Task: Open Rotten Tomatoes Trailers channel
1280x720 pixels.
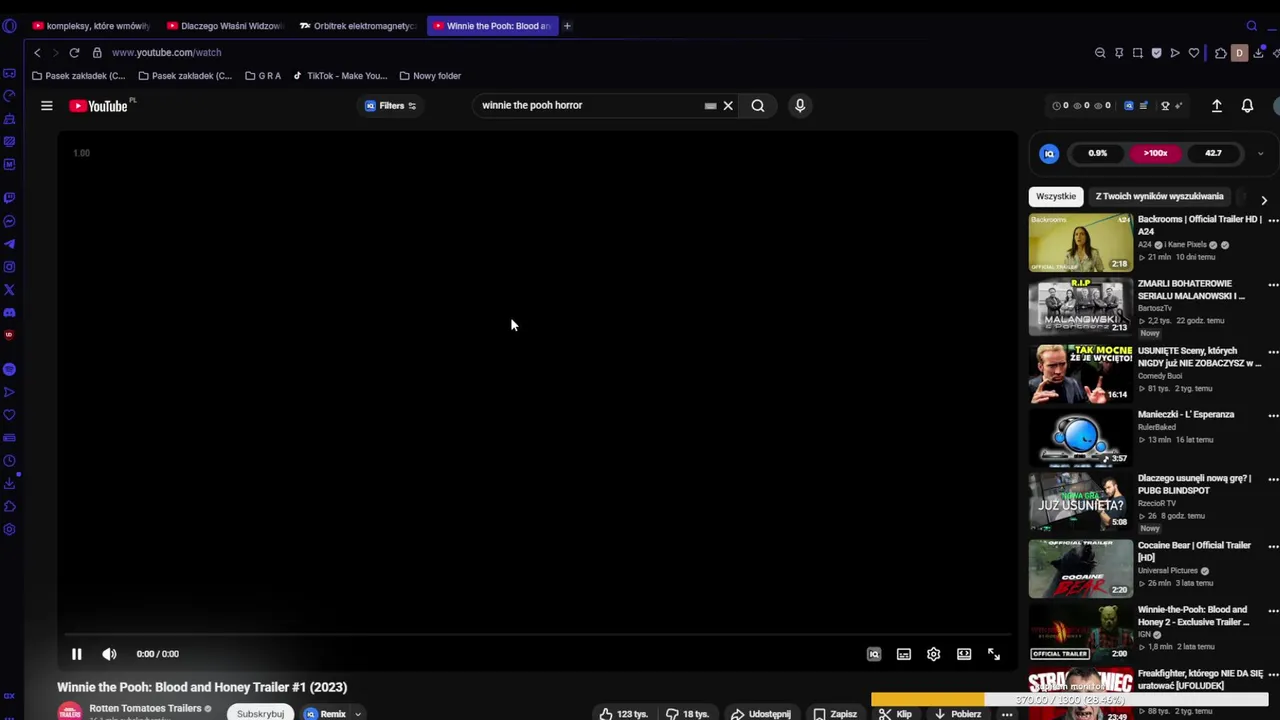Action: point(145,709)
